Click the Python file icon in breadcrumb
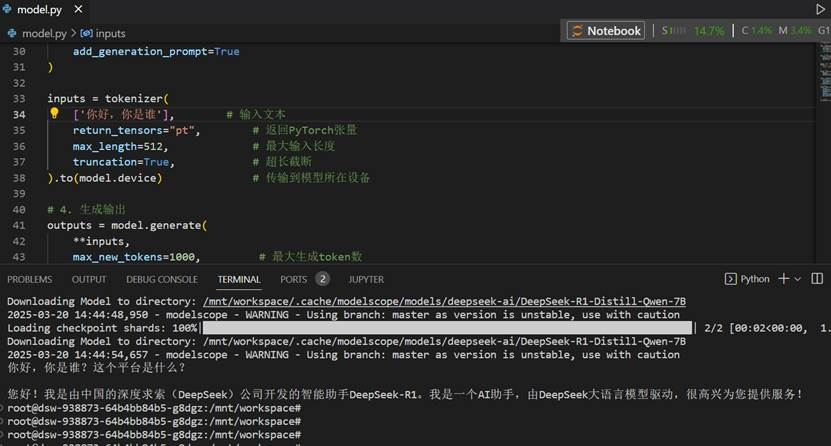Viewport: 831px width, 446px height. pos(12,33)
